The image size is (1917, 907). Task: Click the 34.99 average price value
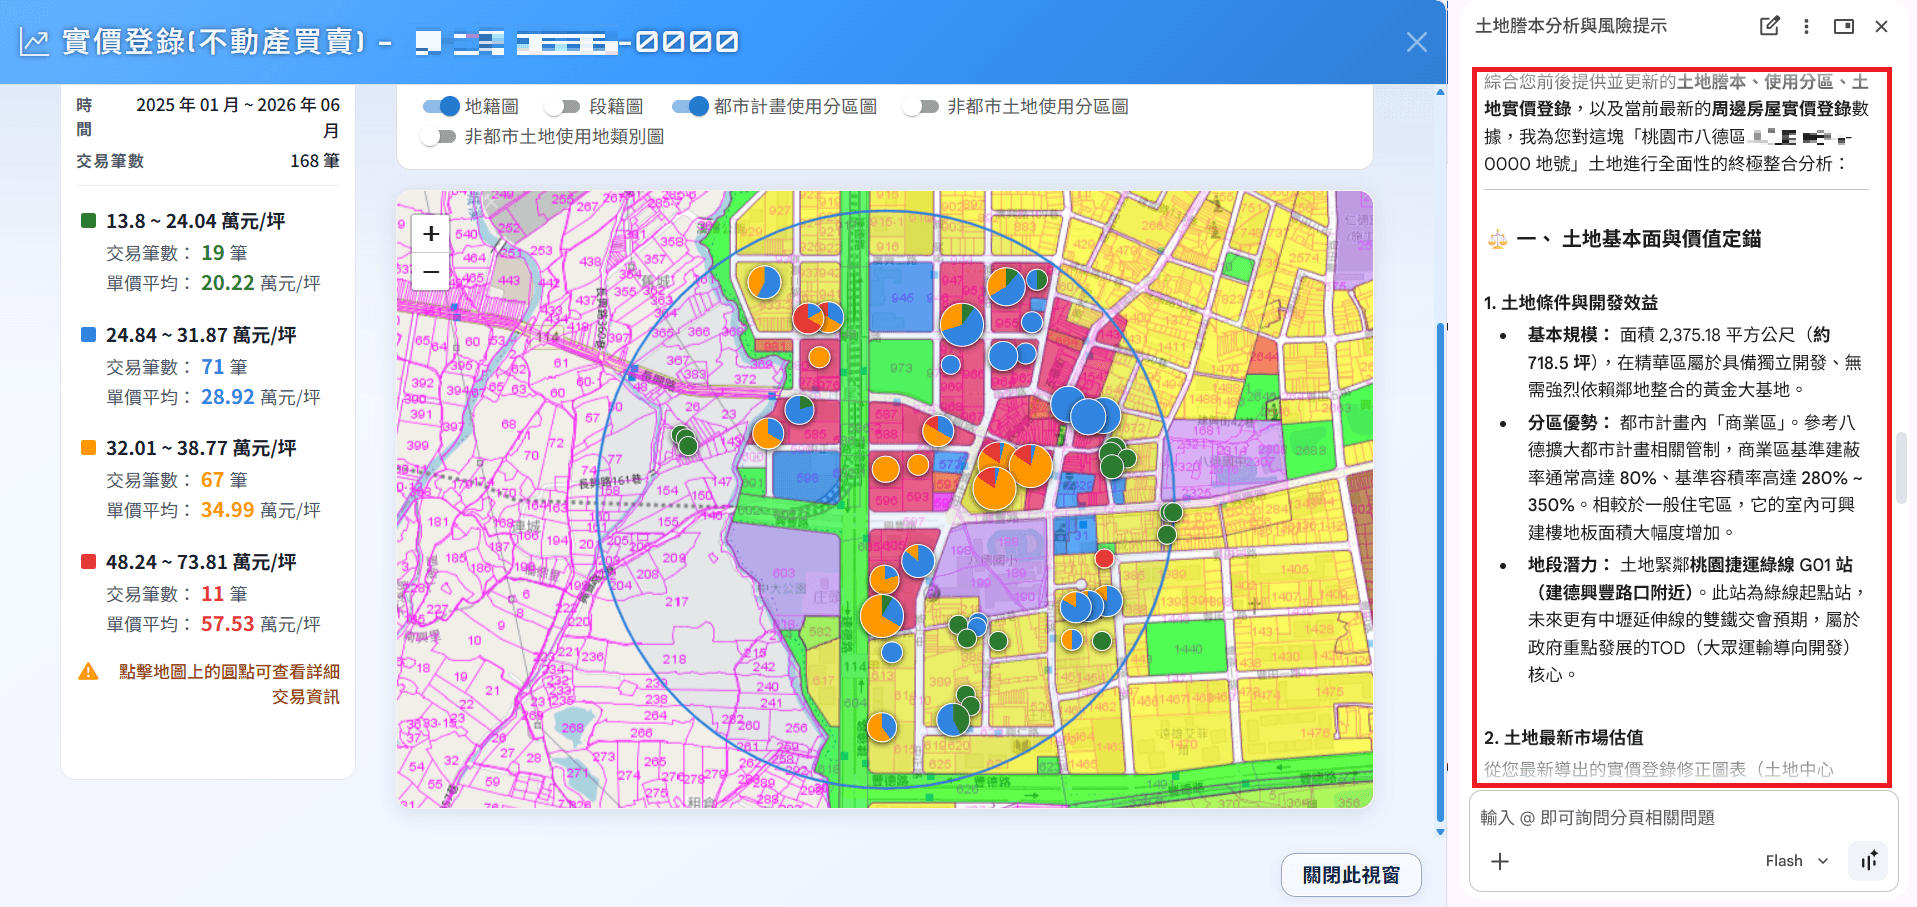228,510
